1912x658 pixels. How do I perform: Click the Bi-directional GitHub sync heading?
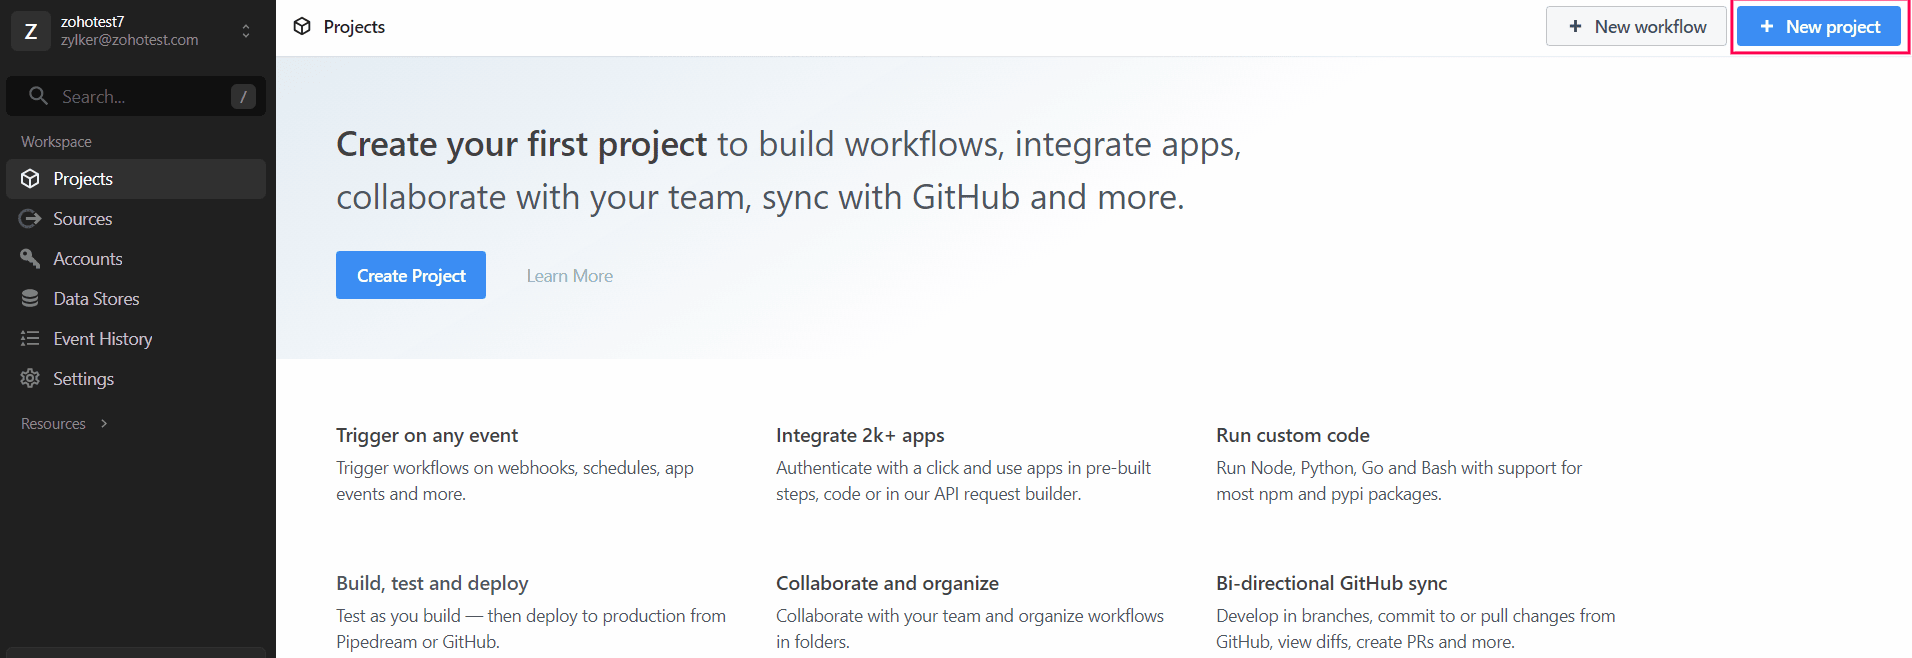pos(1332,583)
